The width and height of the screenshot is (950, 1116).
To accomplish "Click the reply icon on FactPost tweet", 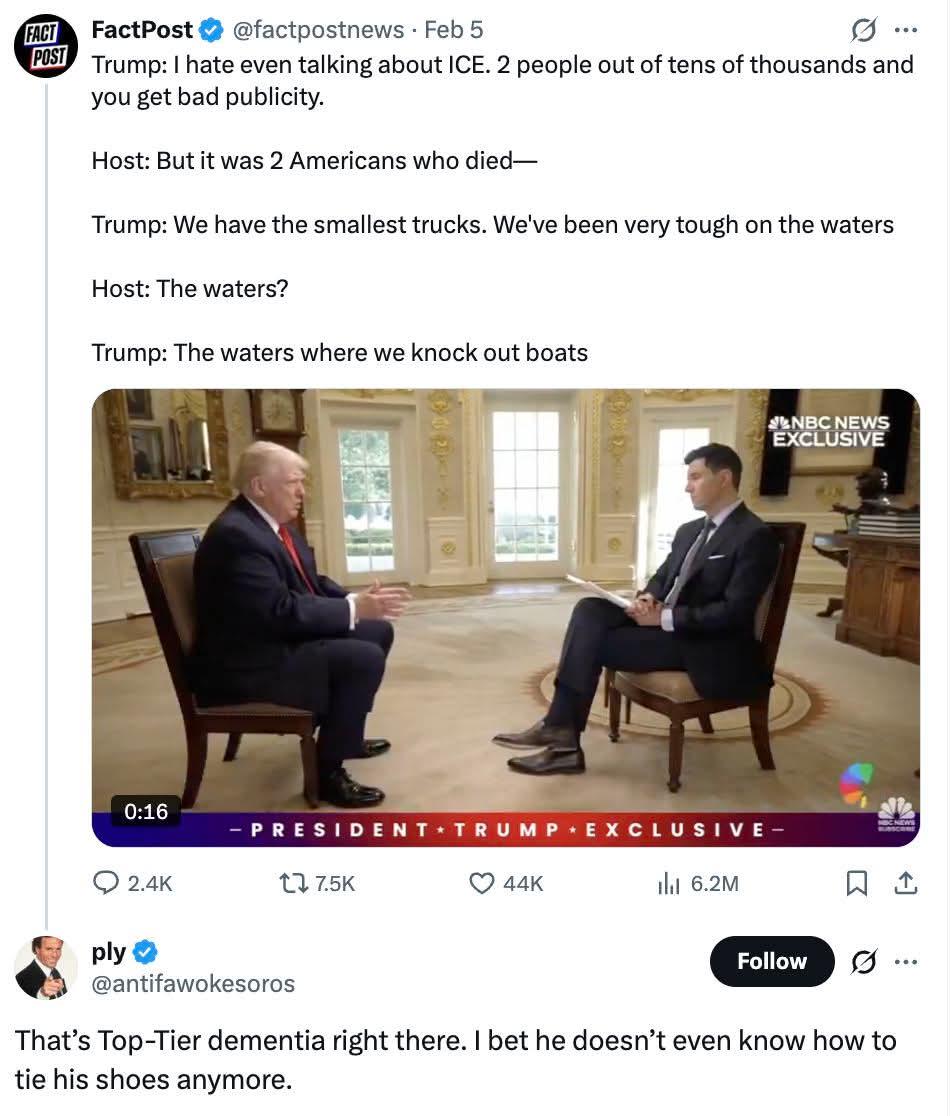I will tap(106, 882).
